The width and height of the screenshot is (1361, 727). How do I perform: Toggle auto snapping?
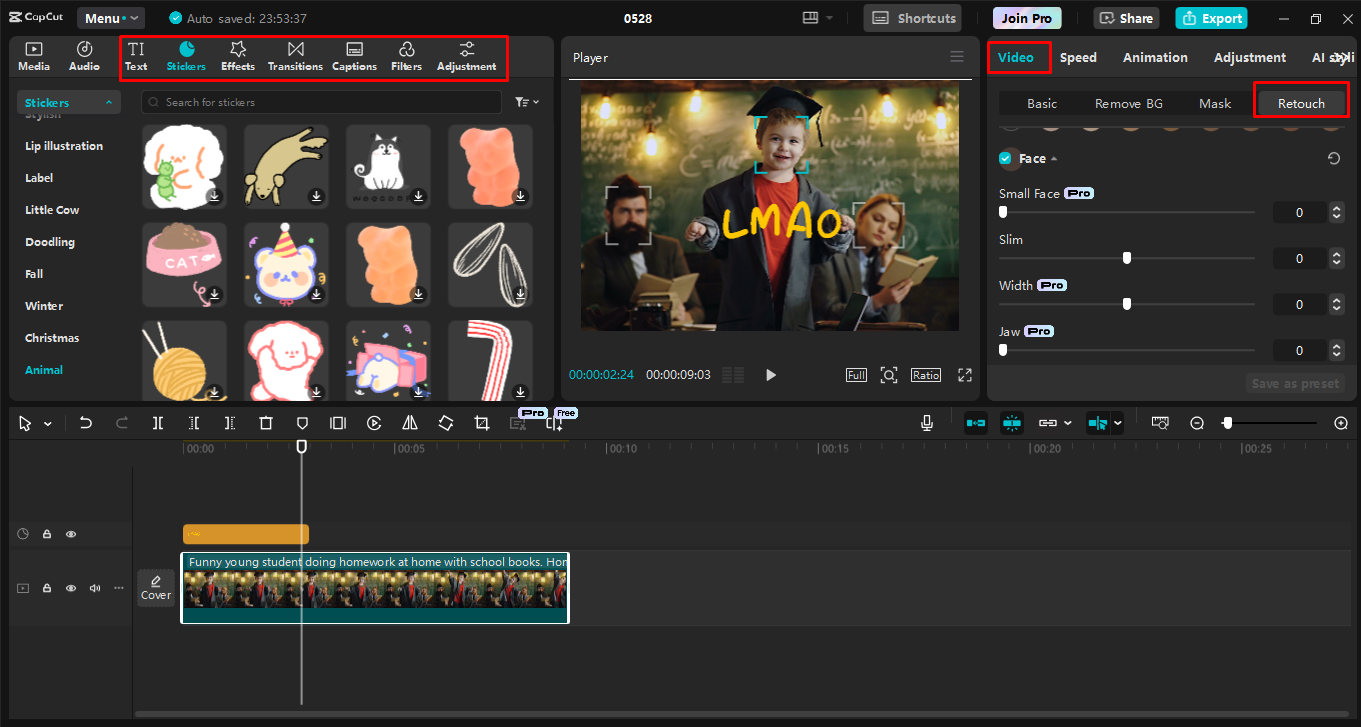click(1012, 423)
